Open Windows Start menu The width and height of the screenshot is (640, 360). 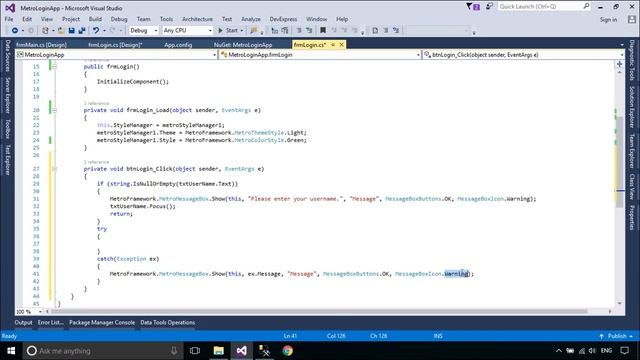pos(11,351)
